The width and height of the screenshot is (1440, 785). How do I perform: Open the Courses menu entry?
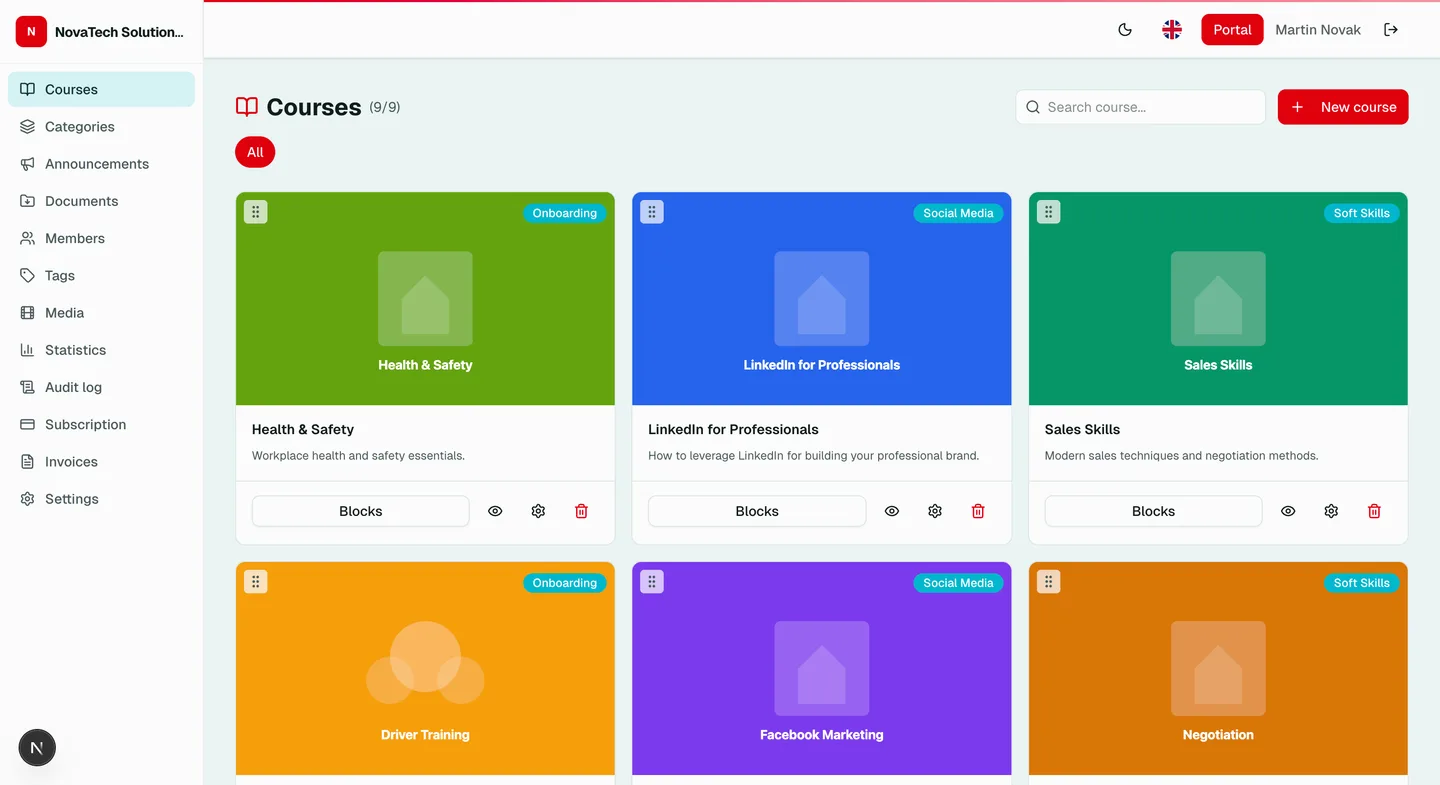coord(70,89)
